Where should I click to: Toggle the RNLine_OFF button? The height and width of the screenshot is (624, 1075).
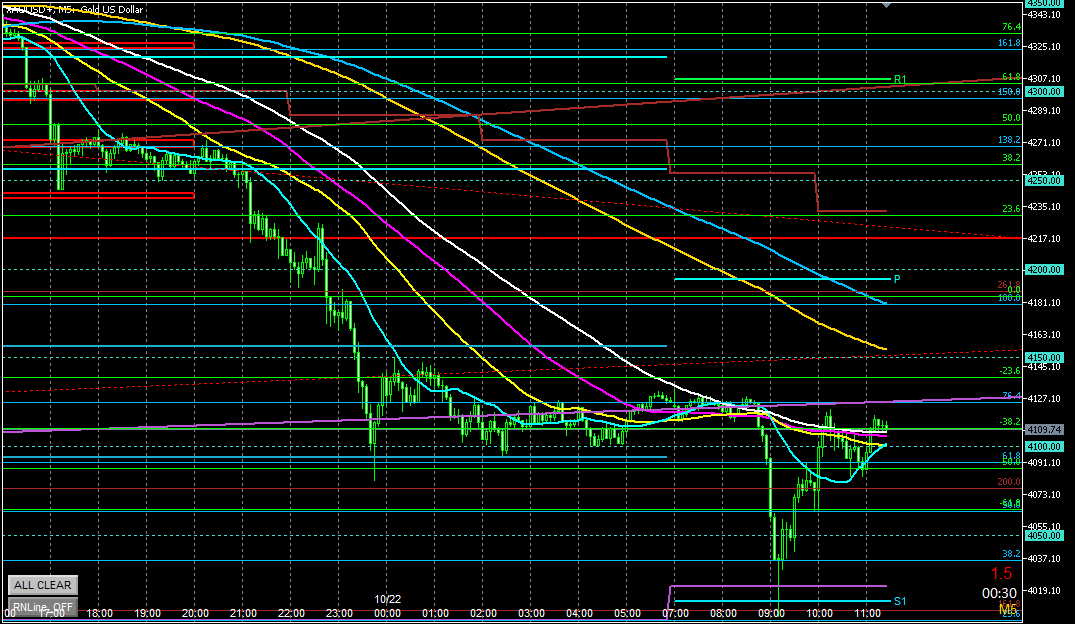pyautogui.click(x=41, y=606)
